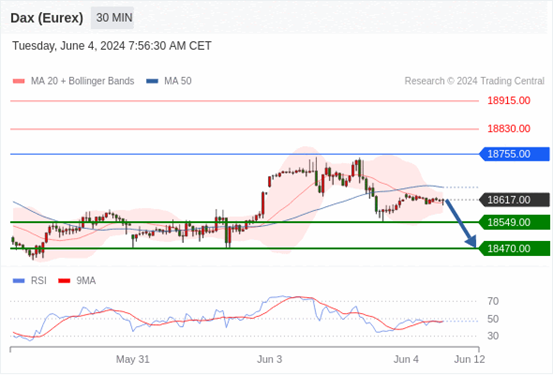The width and height of the screenshot is (553, 375).
Task: Click the Jun 12 date axis label
Action: tap(469, 359)
